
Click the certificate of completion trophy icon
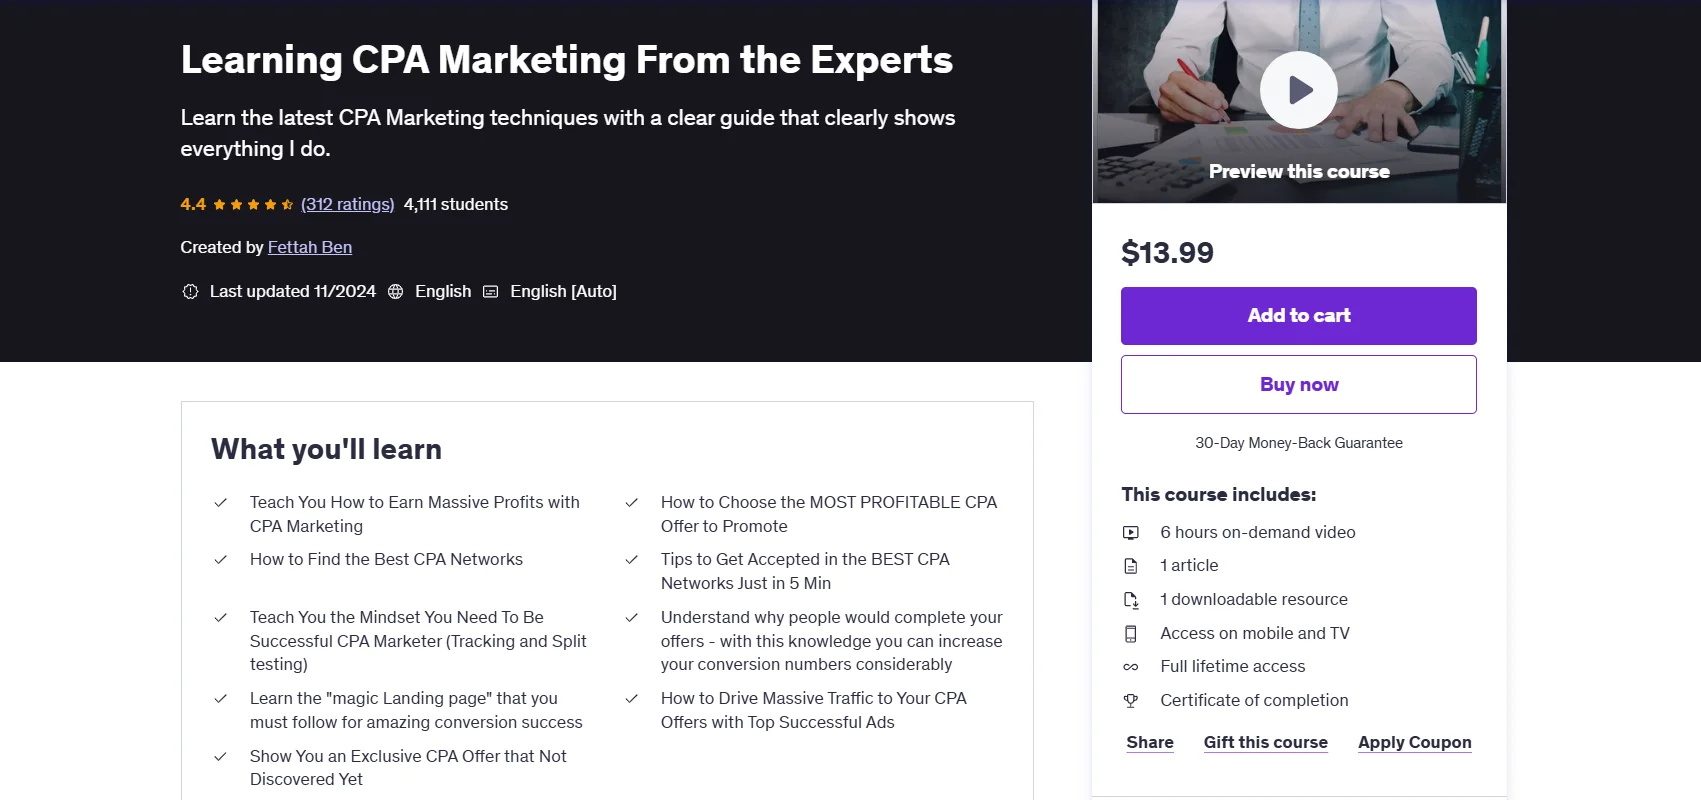tap(1132, 700)
